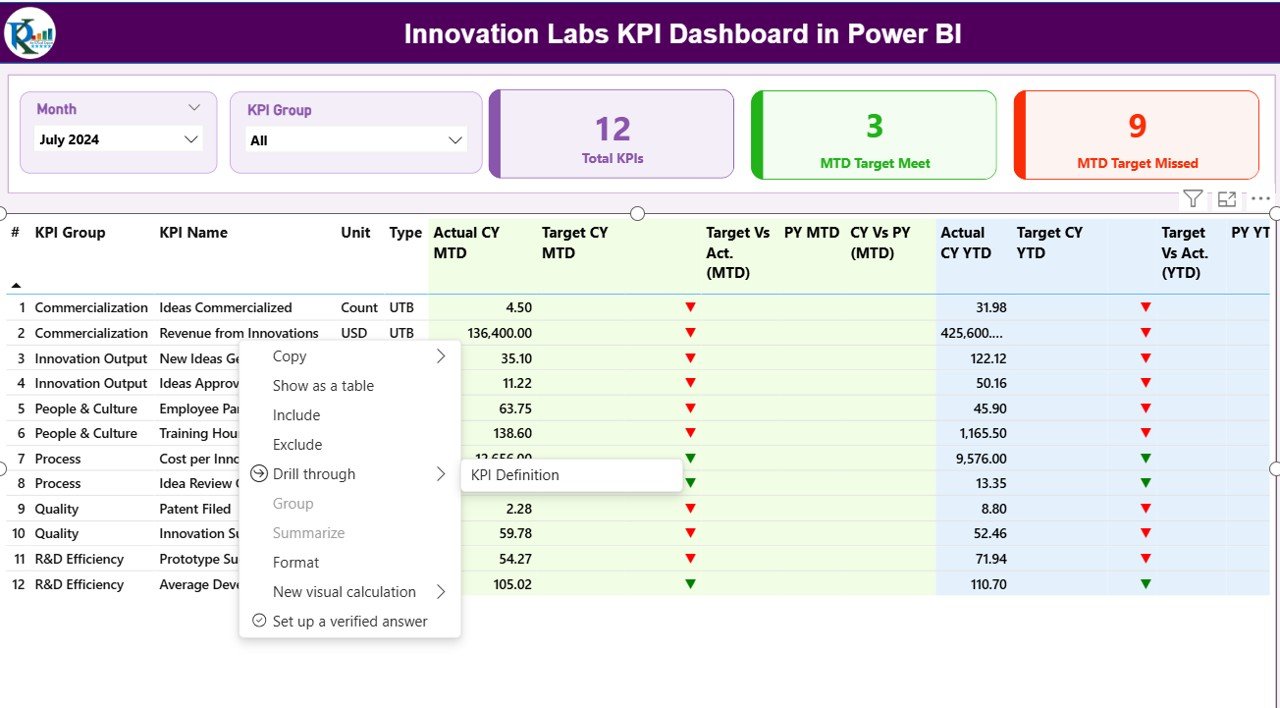Select KPI Definition drill through target

click(515, 475)
